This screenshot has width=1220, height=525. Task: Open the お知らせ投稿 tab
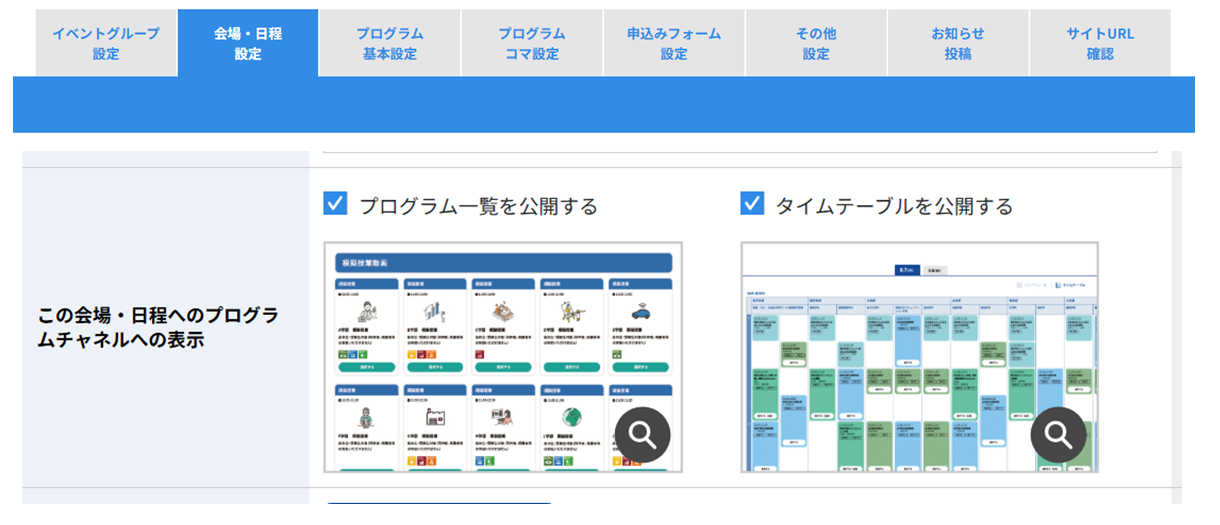pos(958,43)
